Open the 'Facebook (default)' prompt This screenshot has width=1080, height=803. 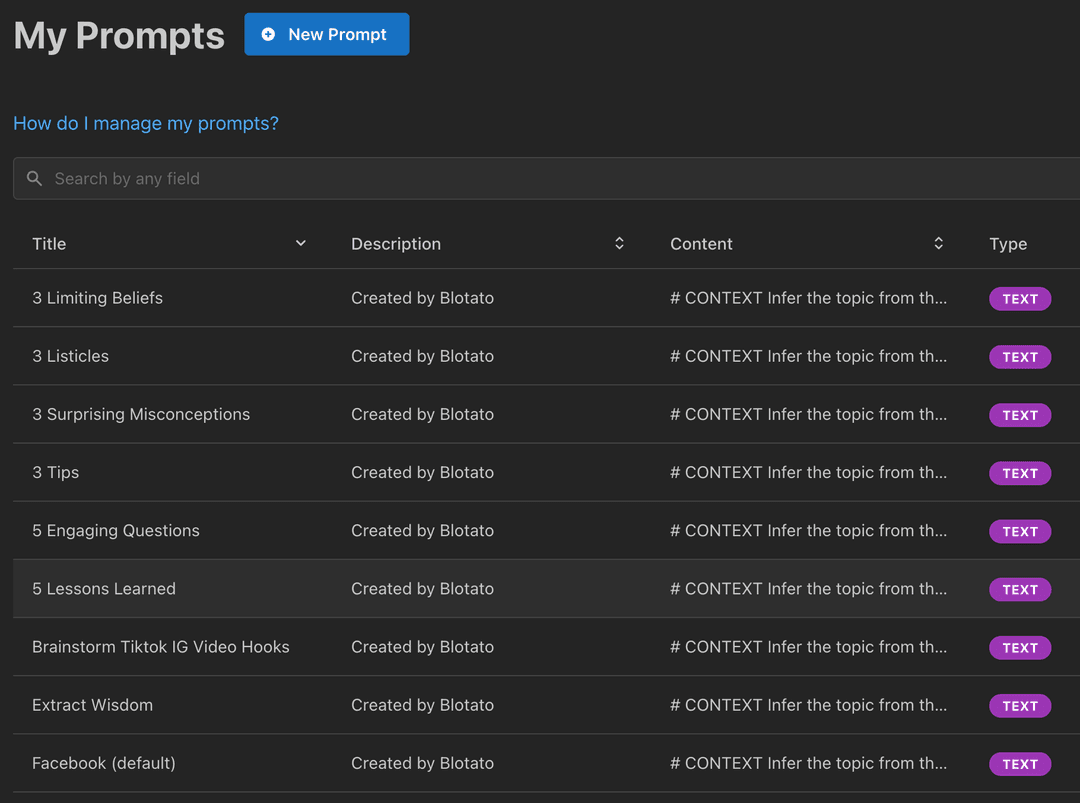coord(104,763)
